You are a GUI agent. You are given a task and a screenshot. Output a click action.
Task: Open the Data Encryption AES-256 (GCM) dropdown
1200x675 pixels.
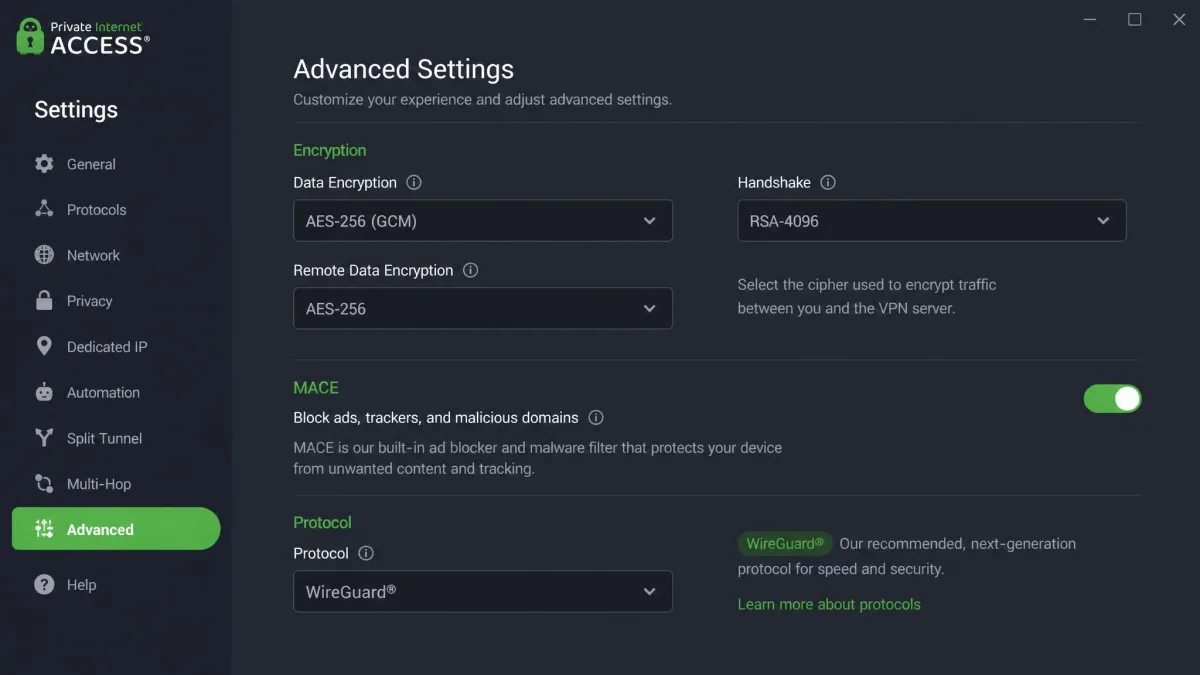coord(483,221)
